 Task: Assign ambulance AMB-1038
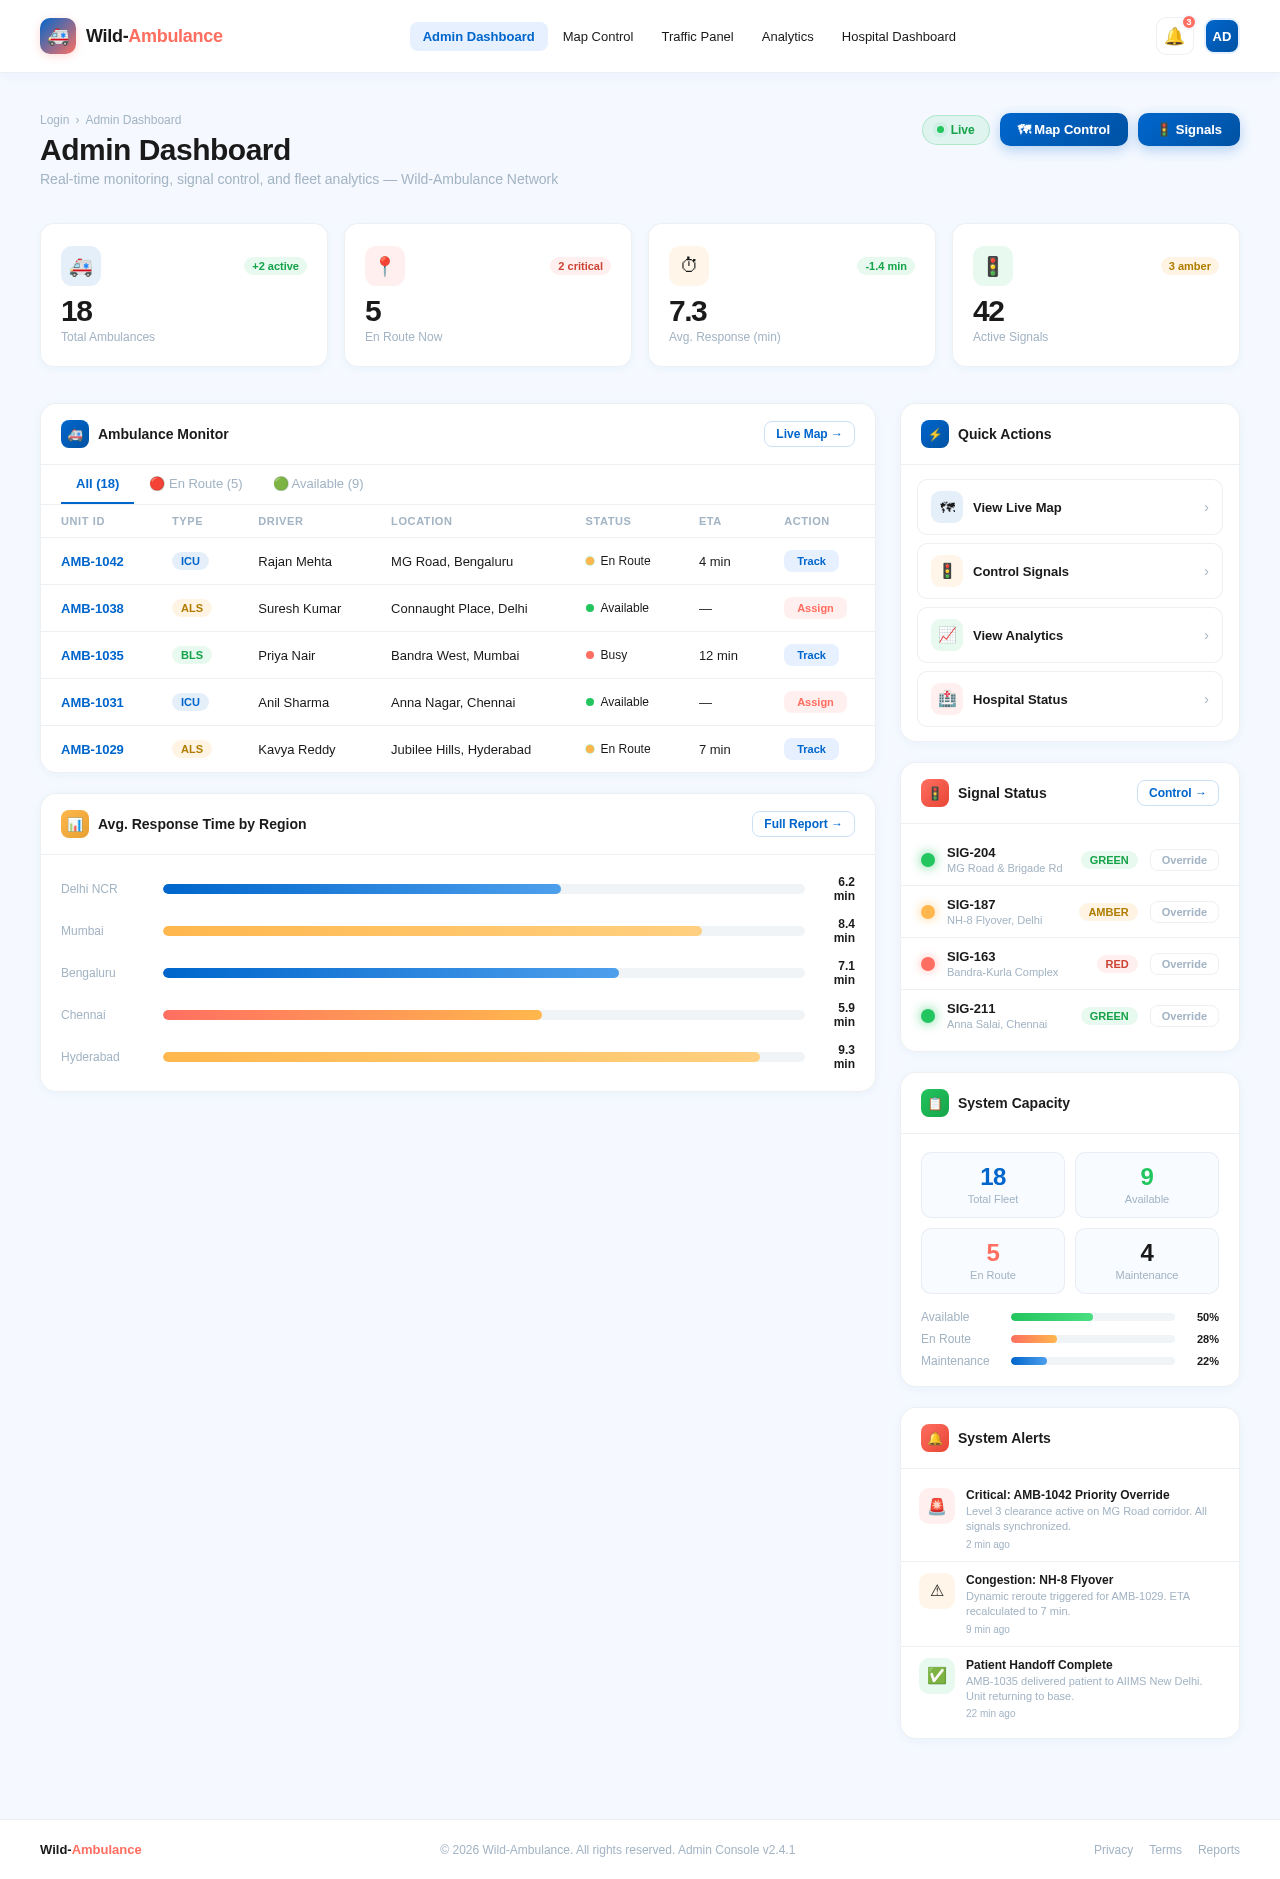click(815, 608)
